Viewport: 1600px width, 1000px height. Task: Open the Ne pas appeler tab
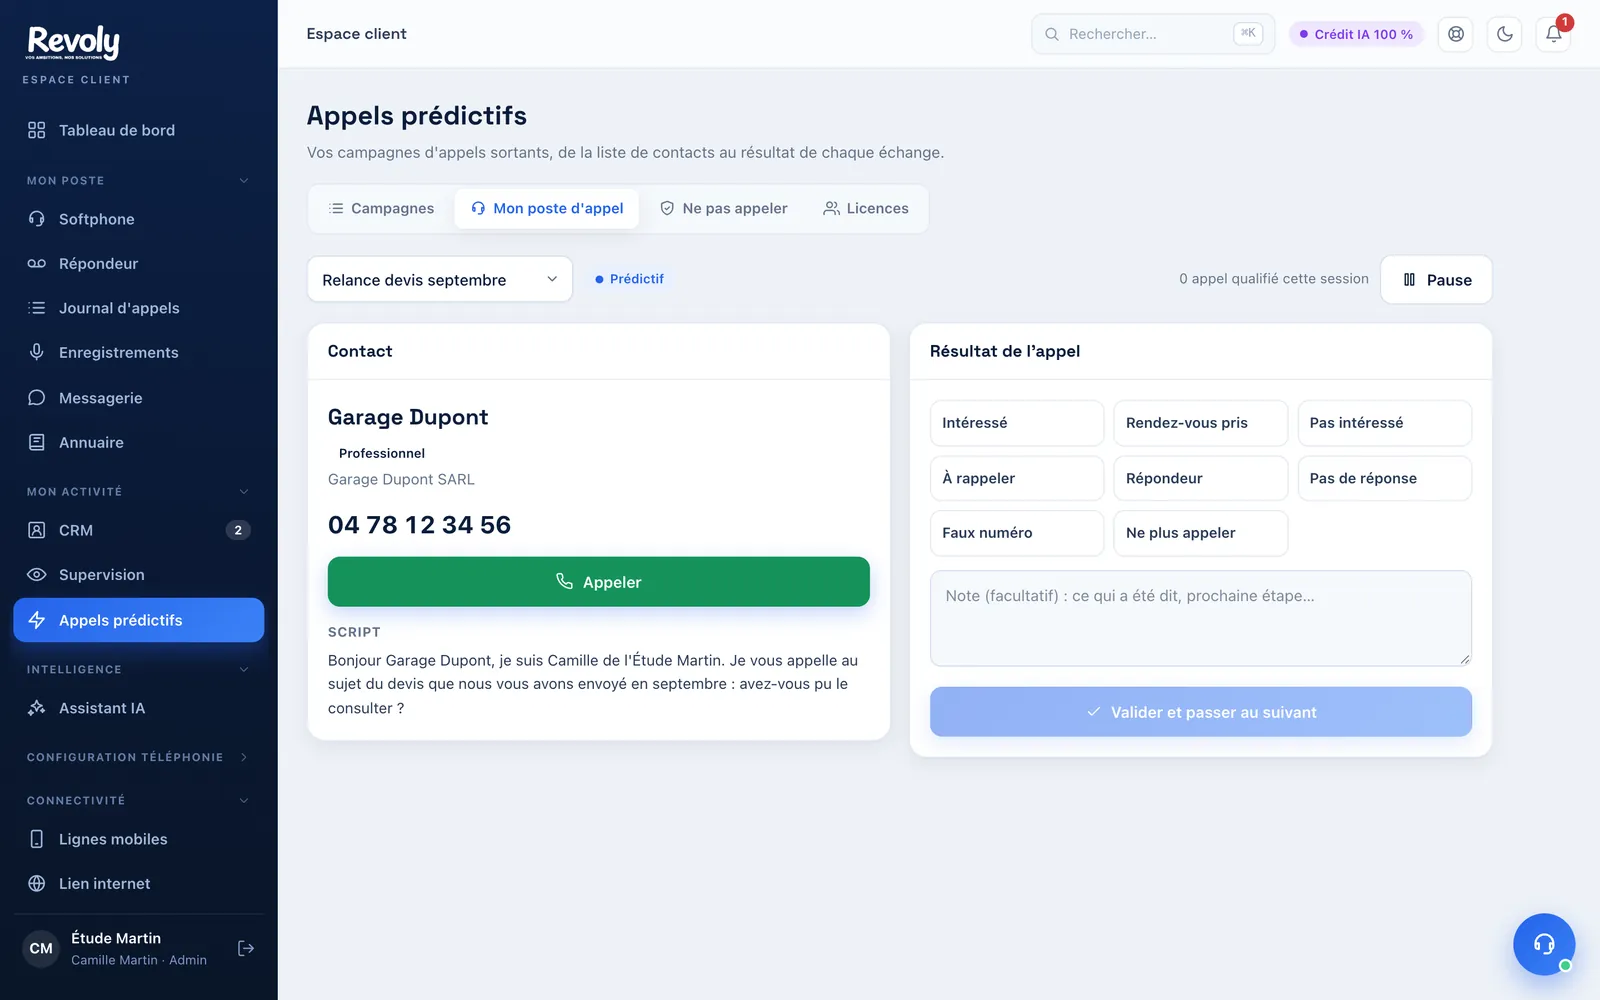724,209
